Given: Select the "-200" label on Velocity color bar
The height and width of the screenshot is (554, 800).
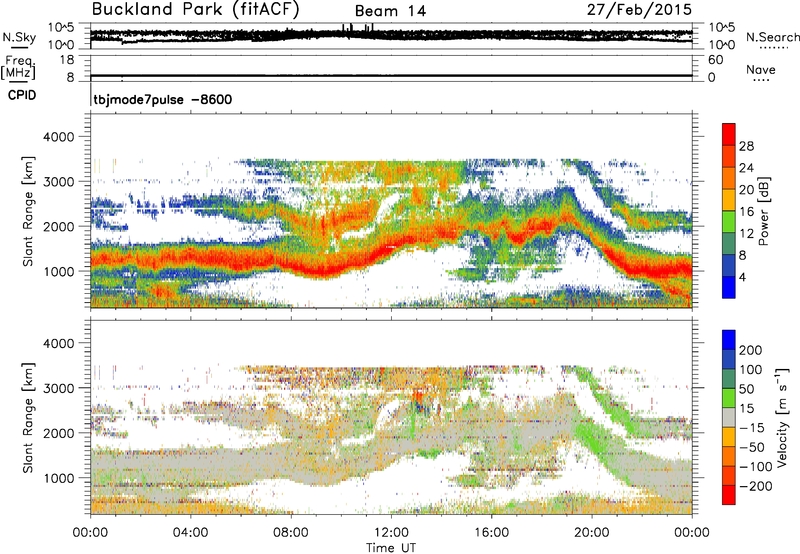Looking at the screenshot, I should [x=756, y=486].
